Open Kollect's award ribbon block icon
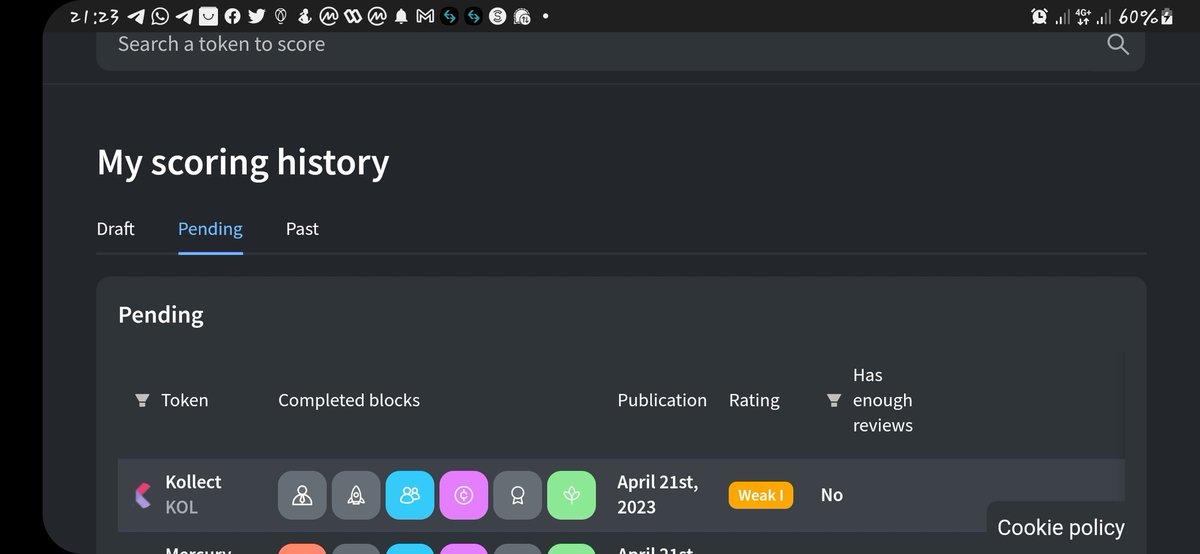 click(518, 495)
